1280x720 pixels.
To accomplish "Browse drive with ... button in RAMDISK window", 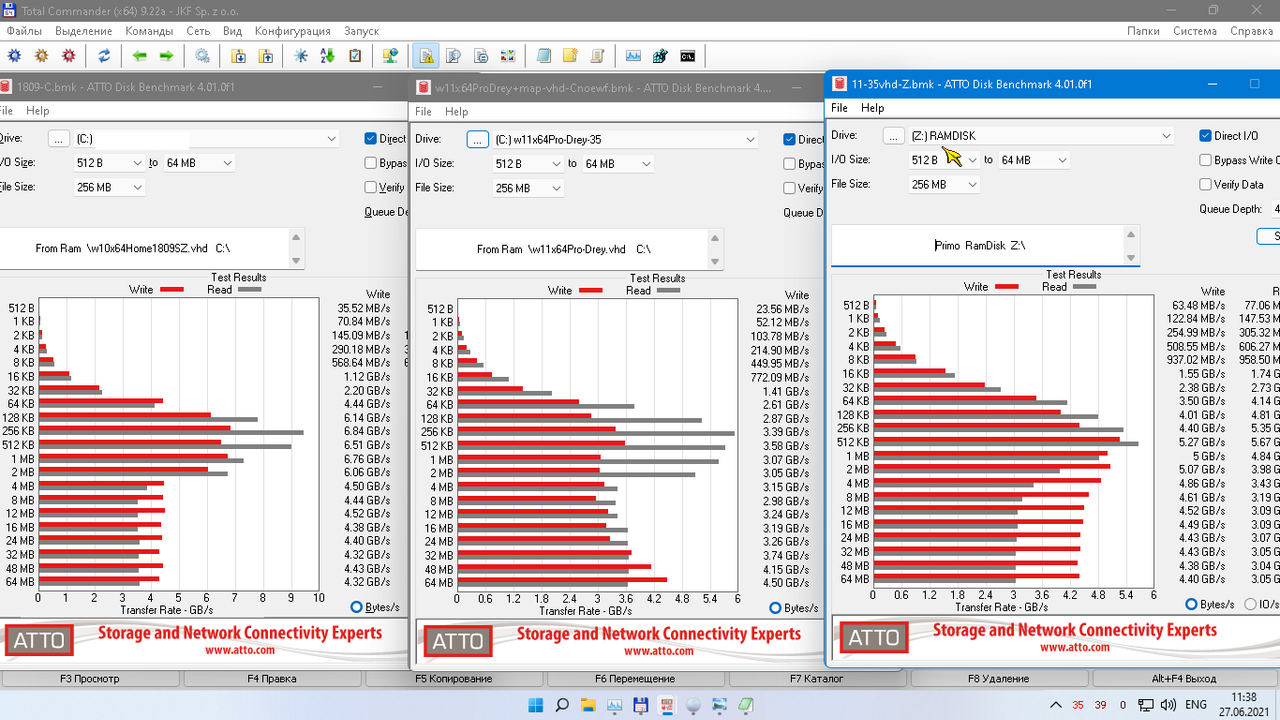I will [894, 136].
